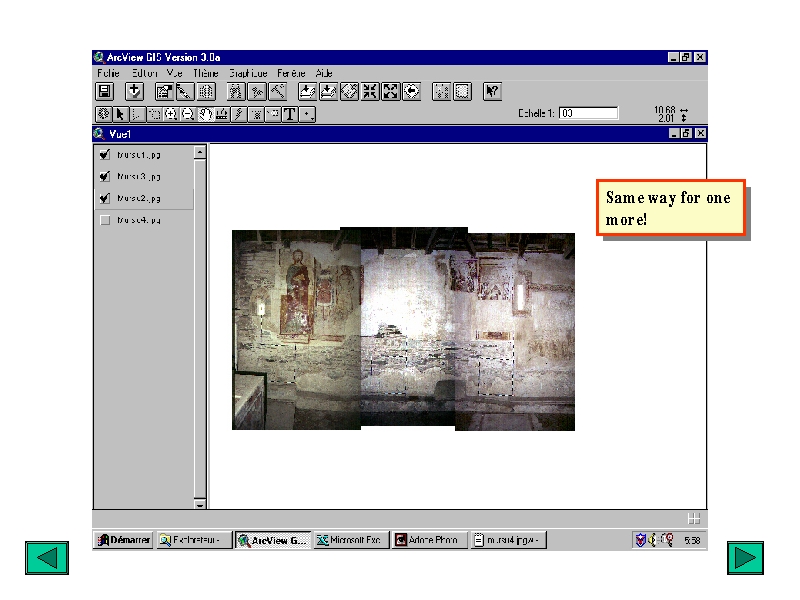
Task: Click the legend scrollbar down arrow
Action: [200, 504]
